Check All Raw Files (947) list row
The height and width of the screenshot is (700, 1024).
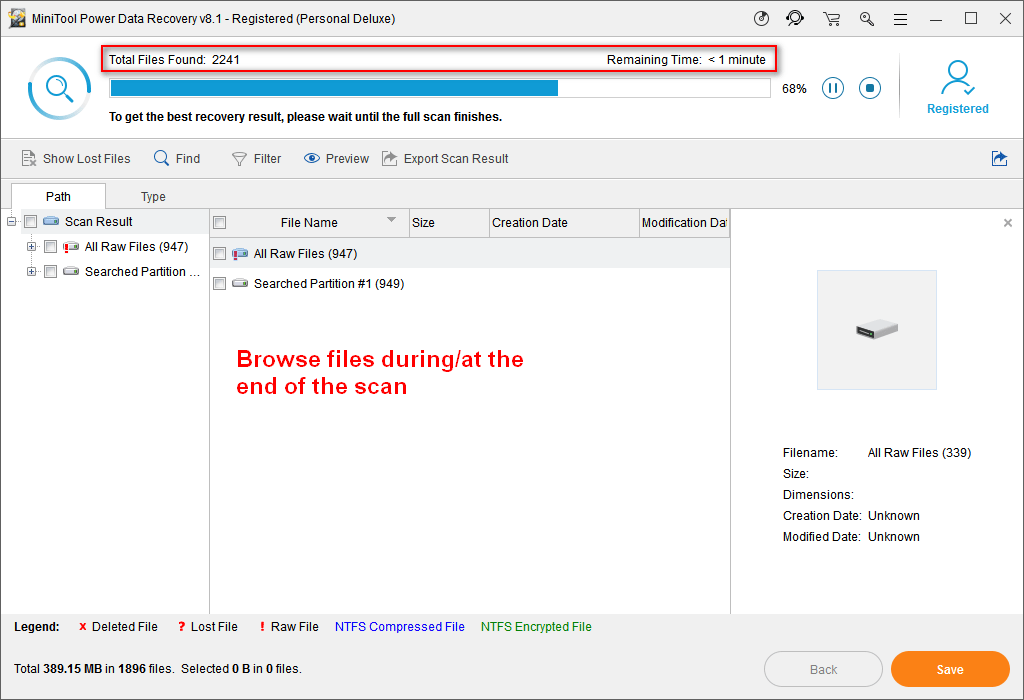[220, 253]
